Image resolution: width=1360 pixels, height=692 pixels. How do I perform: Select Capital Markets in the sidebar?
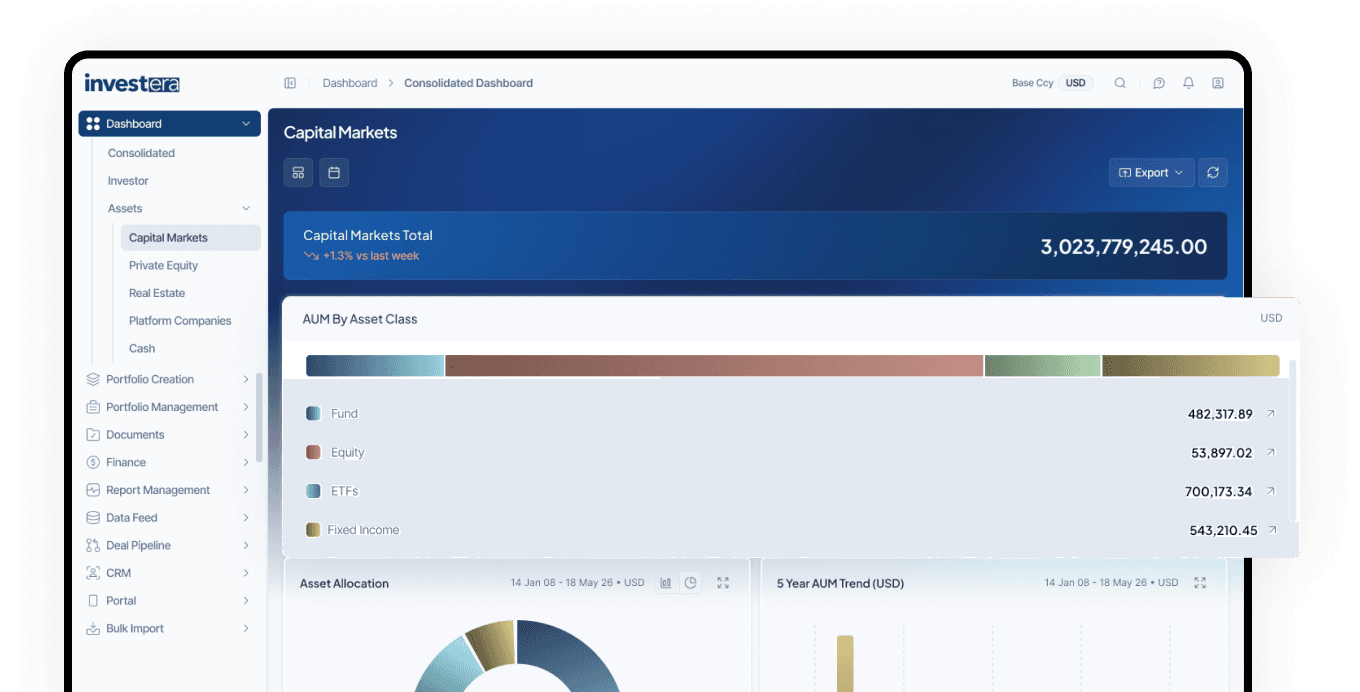click(190, 238)
